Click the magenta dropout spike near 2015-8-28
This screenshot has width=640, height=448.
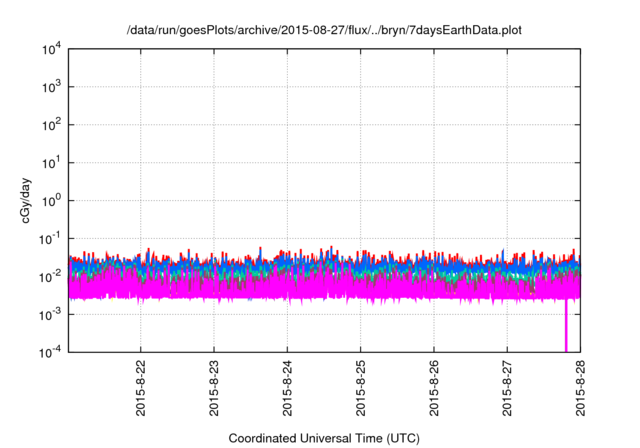[x=566, y=326]
